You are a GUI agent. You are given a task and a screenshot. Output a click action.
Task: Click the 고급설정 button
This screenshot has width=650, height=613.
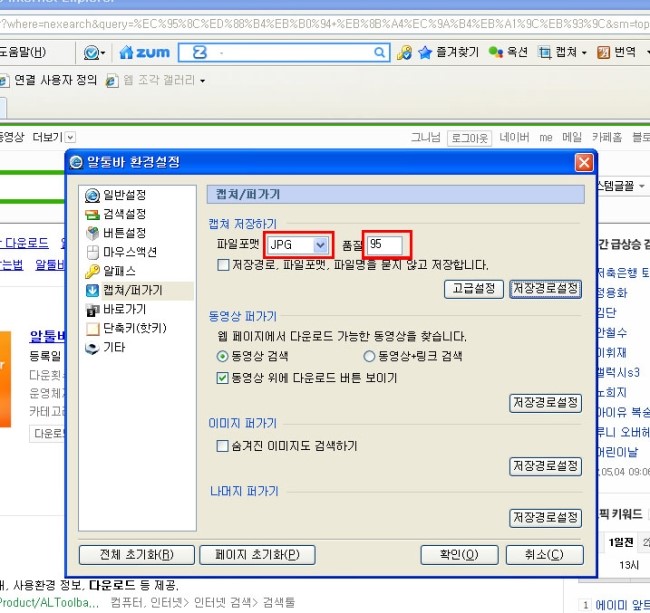(473, 289)
